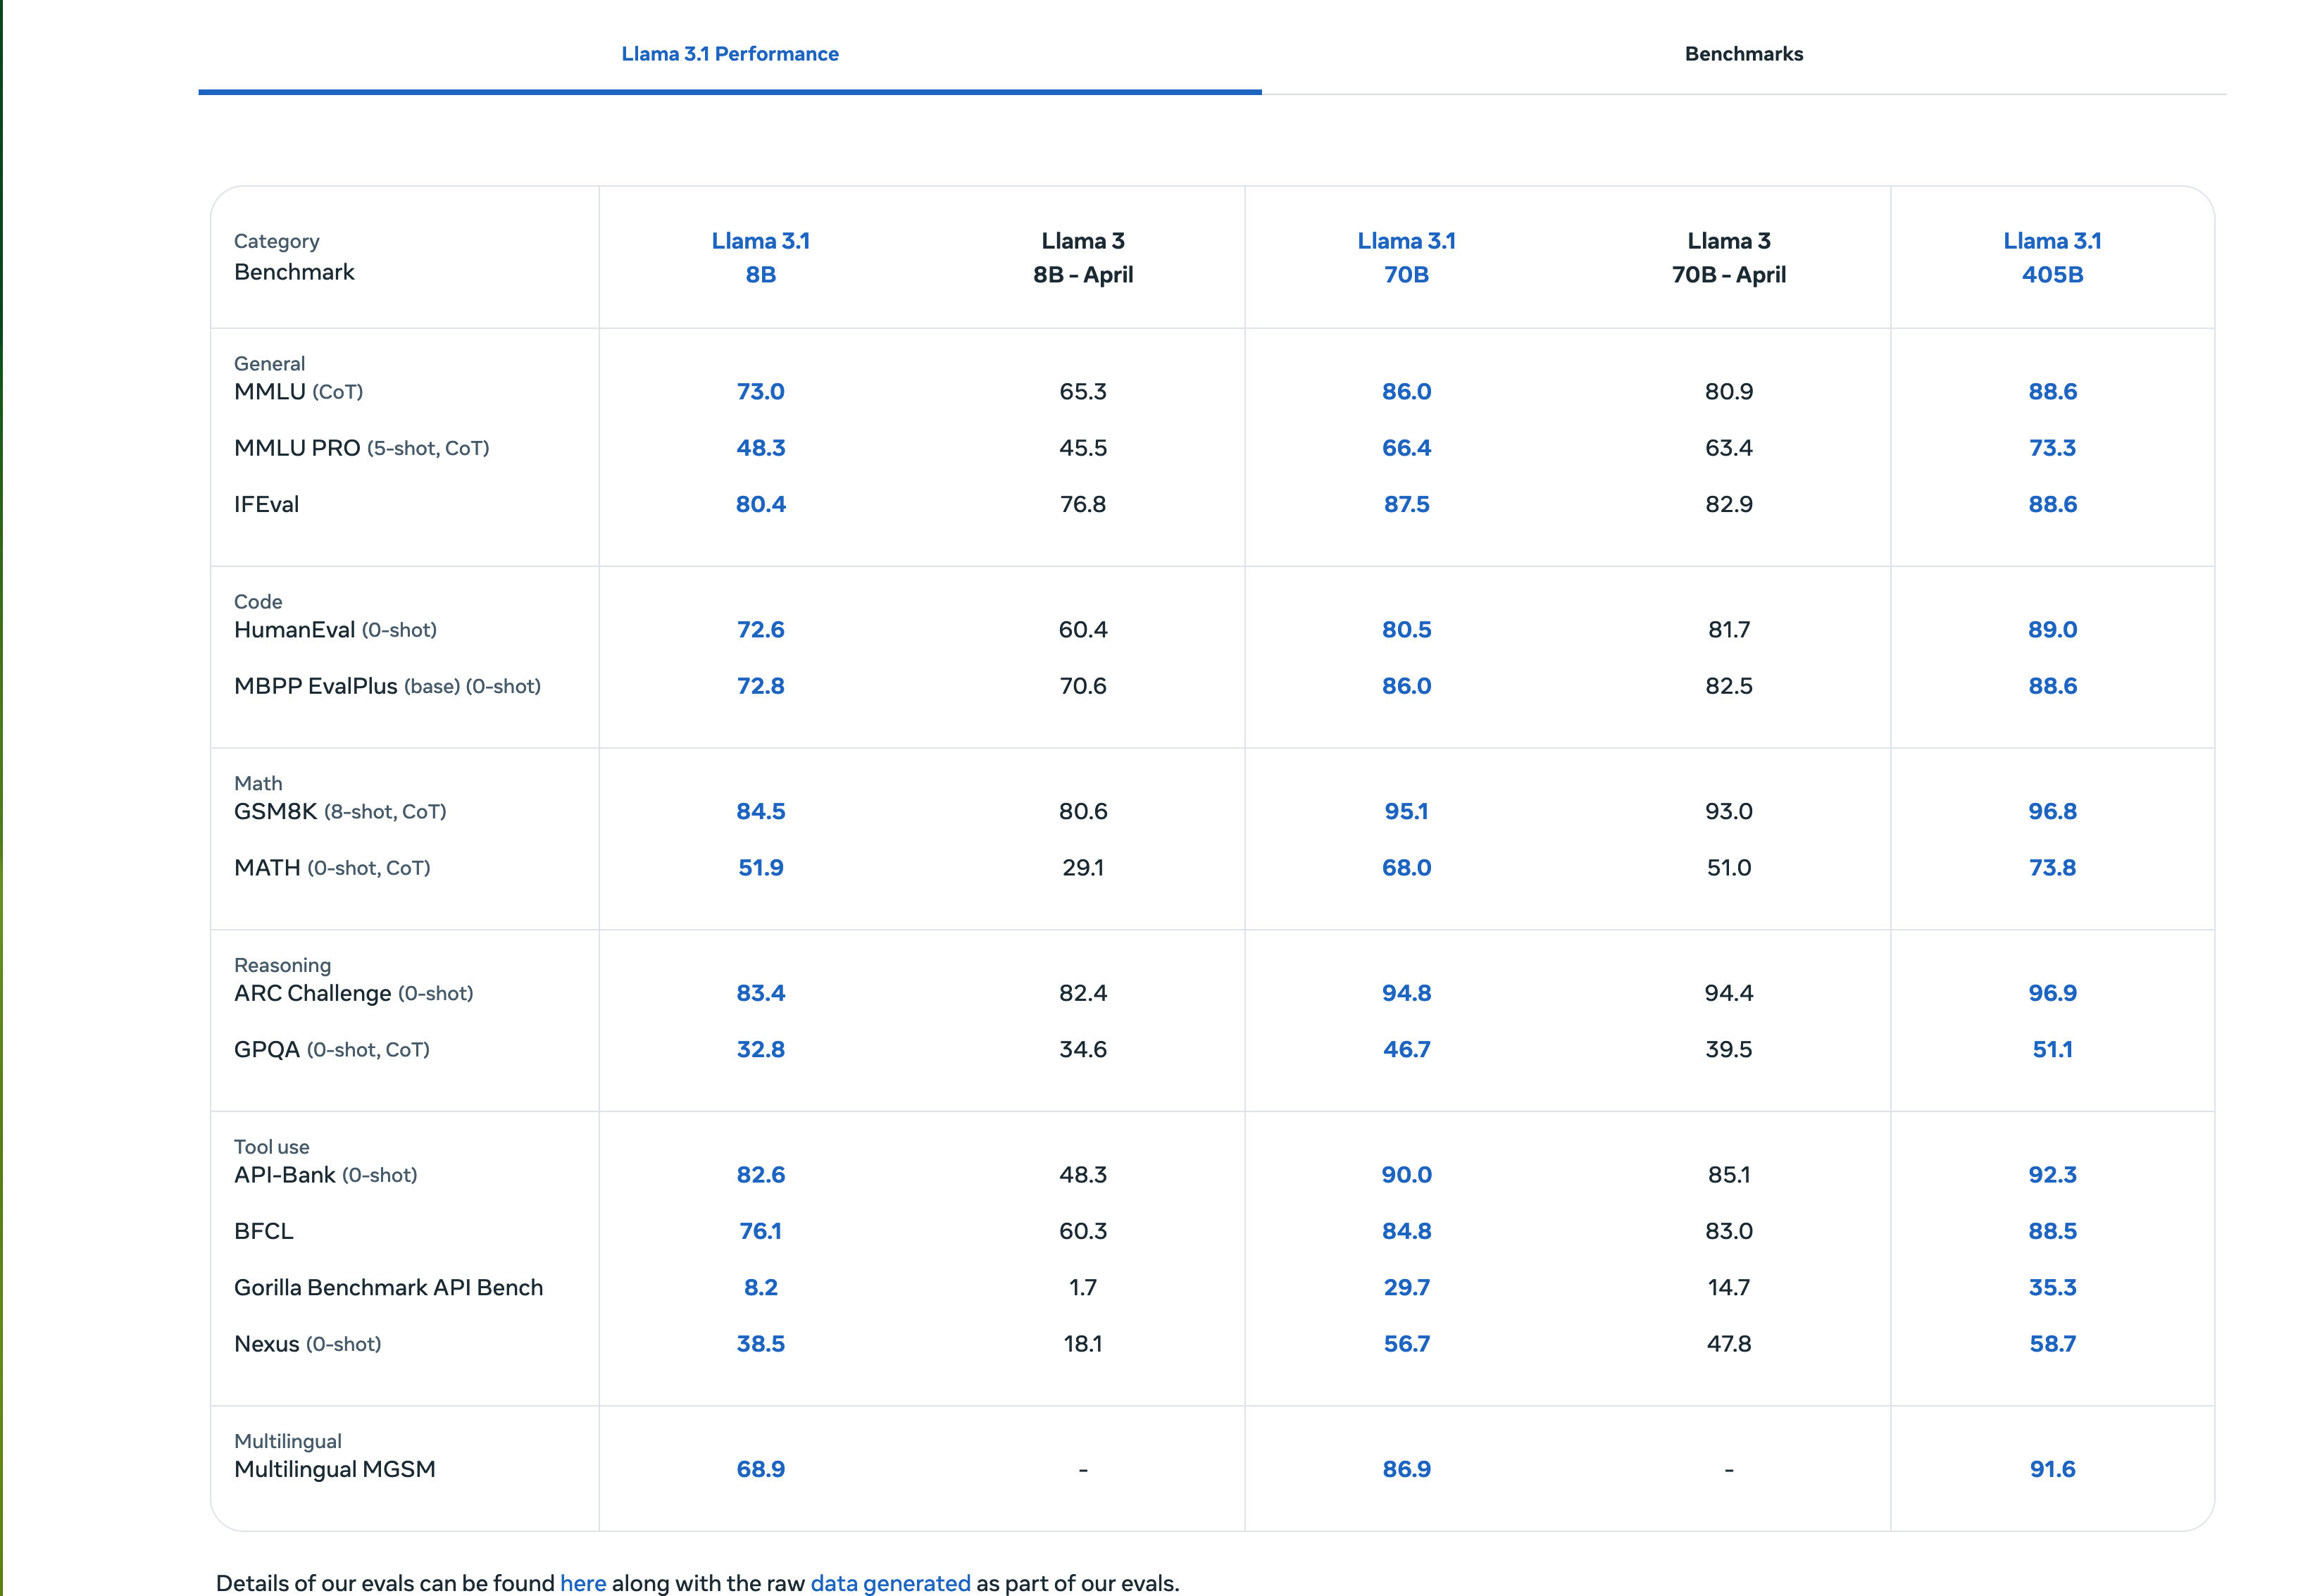Viewport: 2310px width, 1596px height.
Task: Select the Llama 3.1 405B column header
Action: click(2052, 257)
